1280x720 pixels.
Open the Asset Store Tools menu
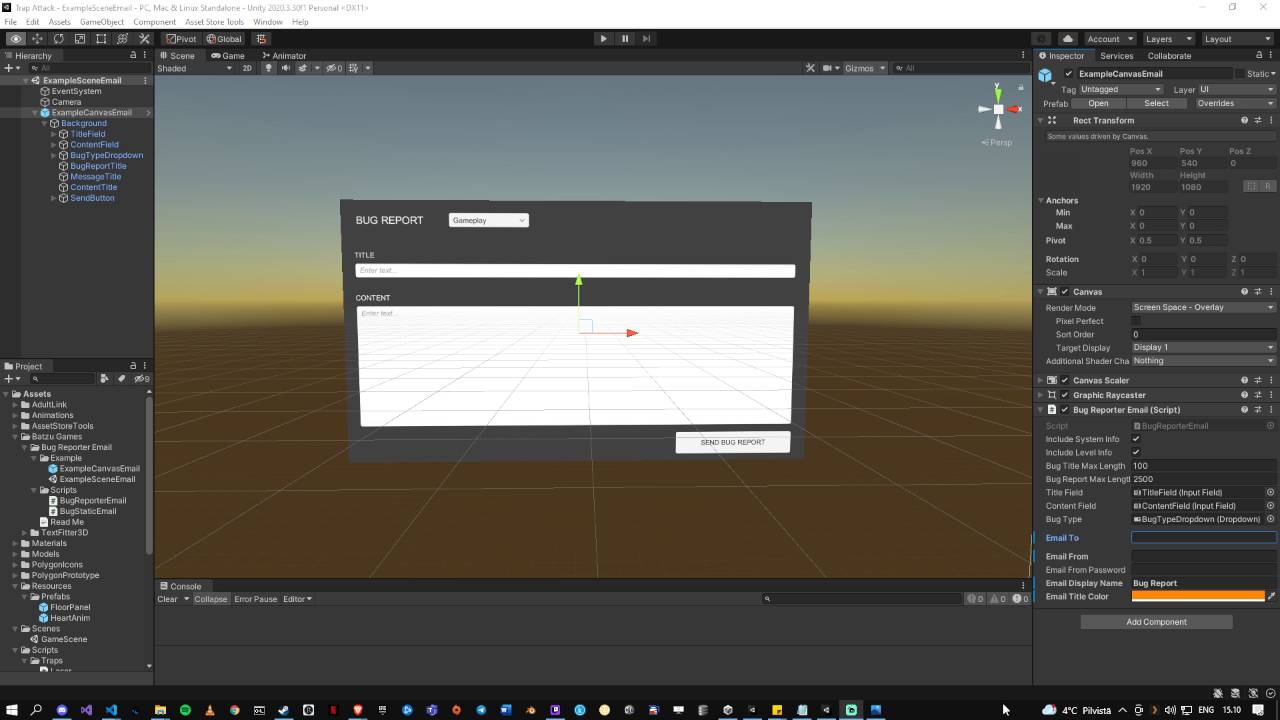coord(214,21)
